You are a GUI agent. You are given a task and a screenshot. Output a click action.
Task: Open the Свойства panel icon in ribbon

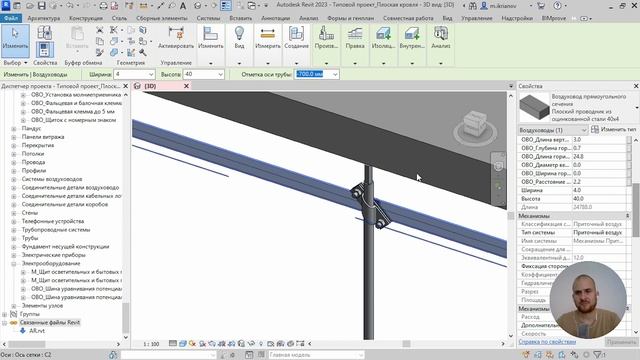point(44,50)
